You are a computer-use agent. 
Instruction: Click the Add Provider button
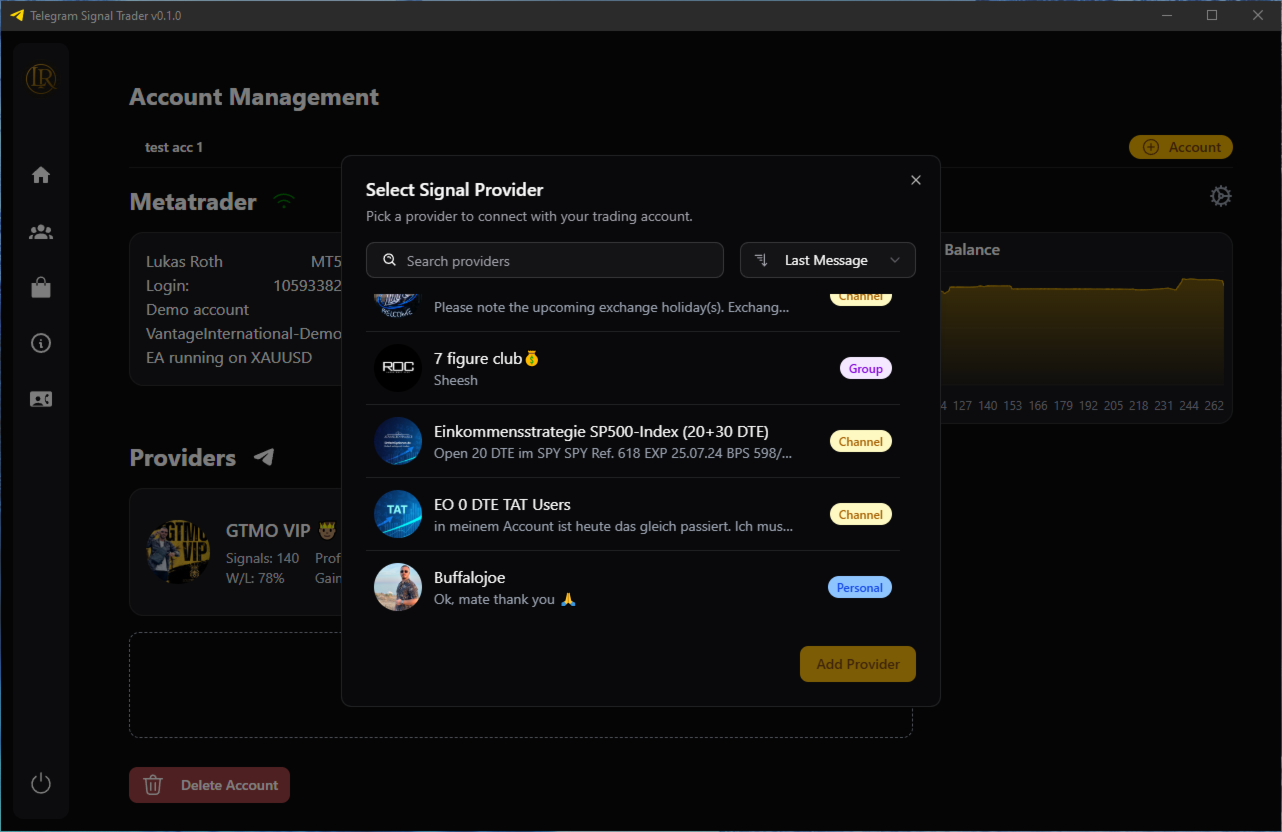tap(858, 664)
